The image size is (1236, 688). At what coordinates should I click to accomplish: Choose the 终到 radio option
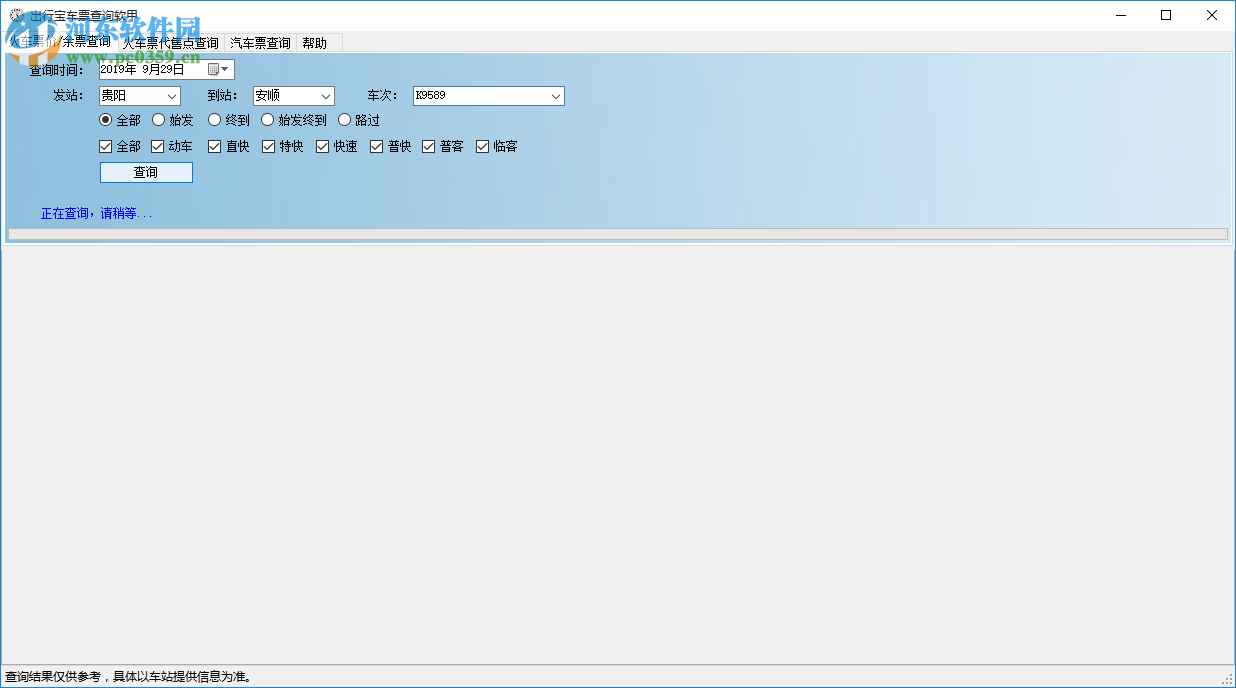[214, 119]
